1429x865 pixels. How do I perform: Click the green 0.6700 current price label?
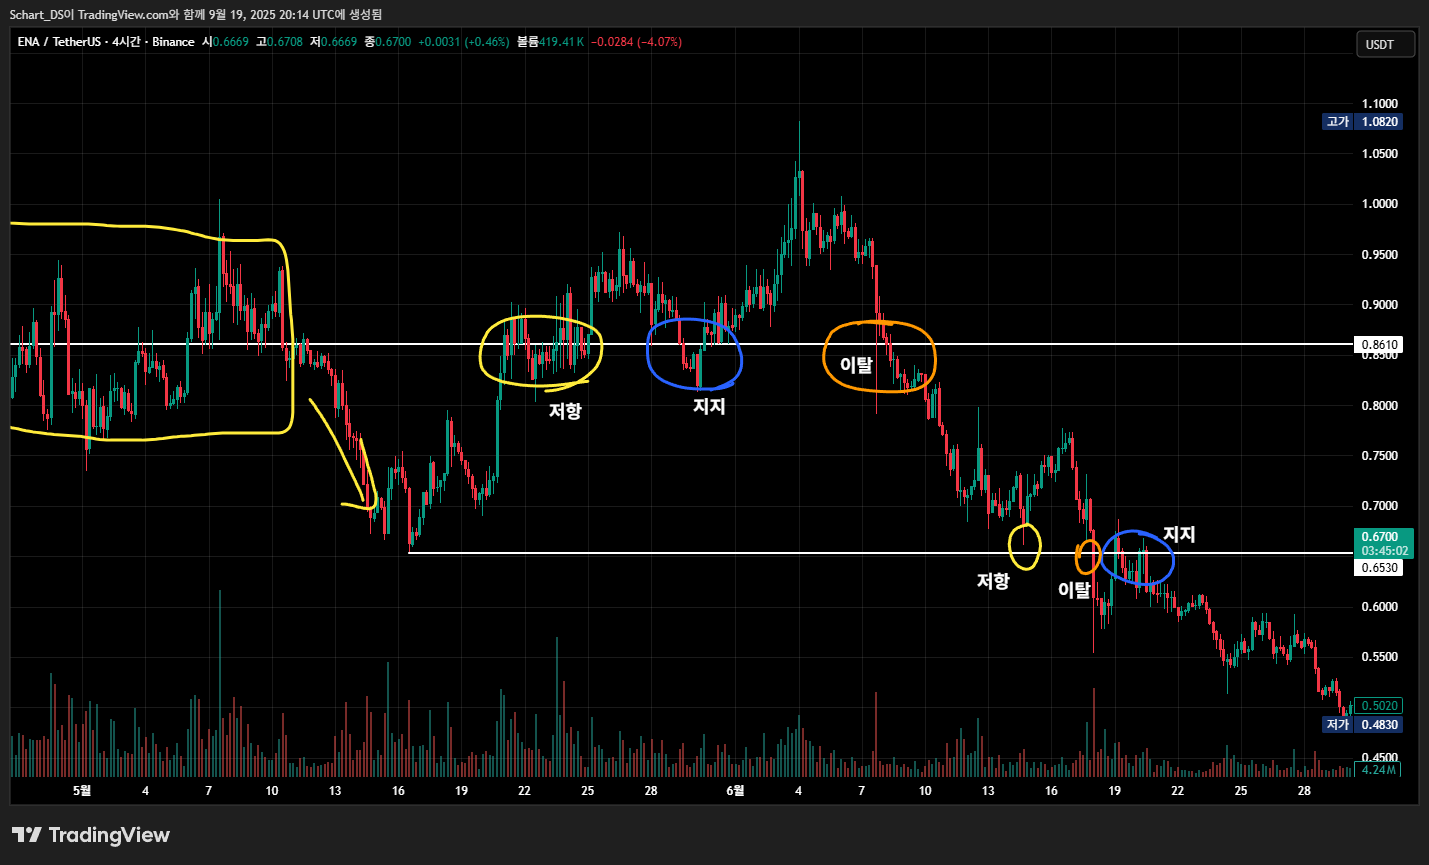click(1384, 537)
